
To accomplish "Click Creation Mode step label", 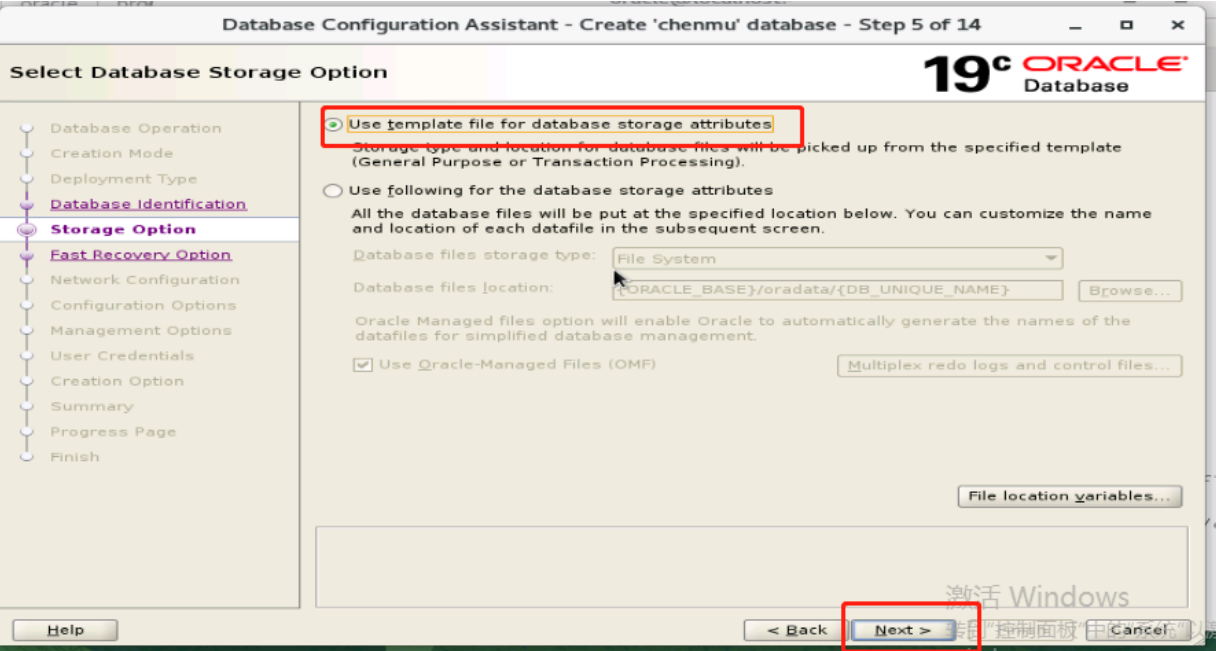I will [x=112, y=153].
